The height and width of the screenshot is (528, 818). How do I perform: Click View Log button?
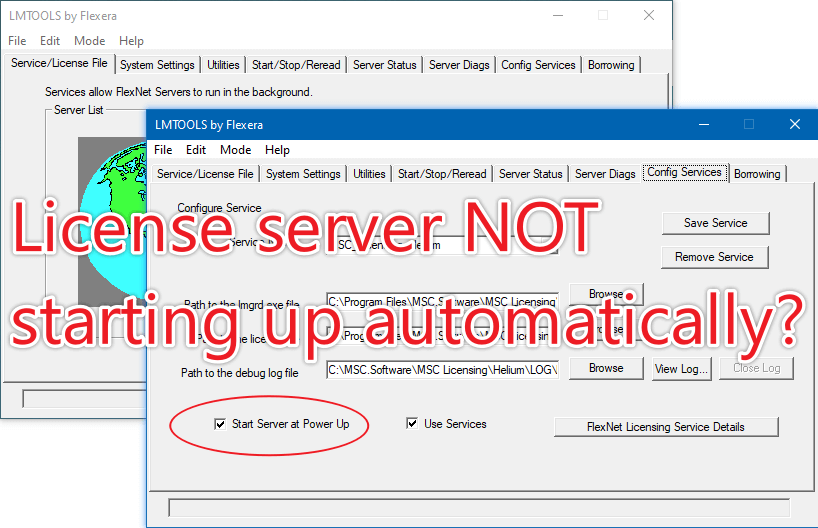pos(681,368)
